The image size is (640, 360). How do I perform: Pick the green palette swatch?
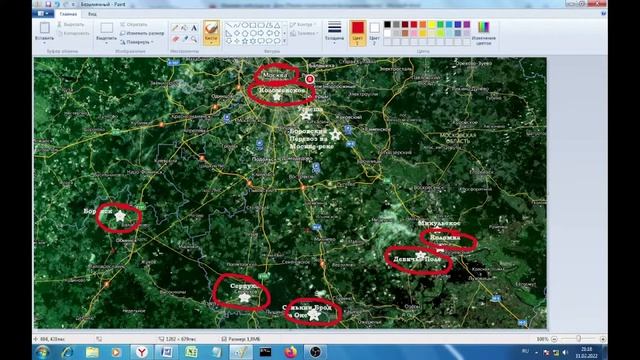coord(440,24)
